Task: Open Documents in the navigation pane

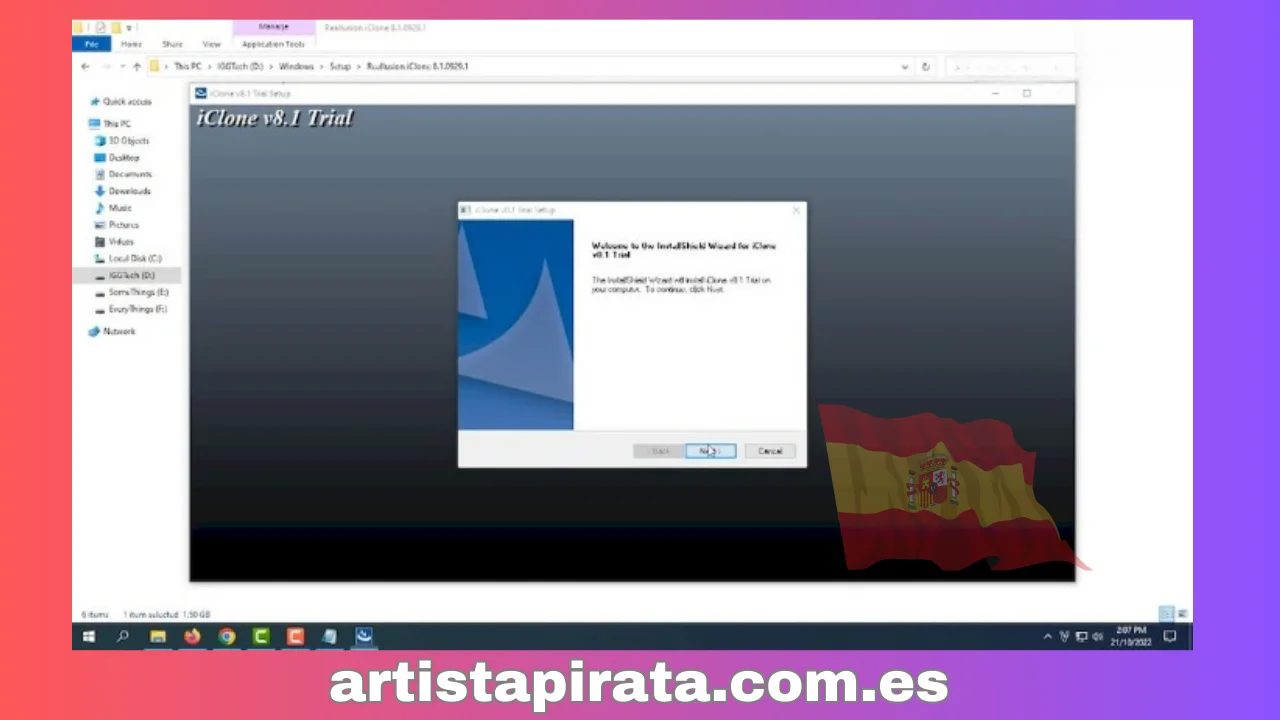Action: 130,174
